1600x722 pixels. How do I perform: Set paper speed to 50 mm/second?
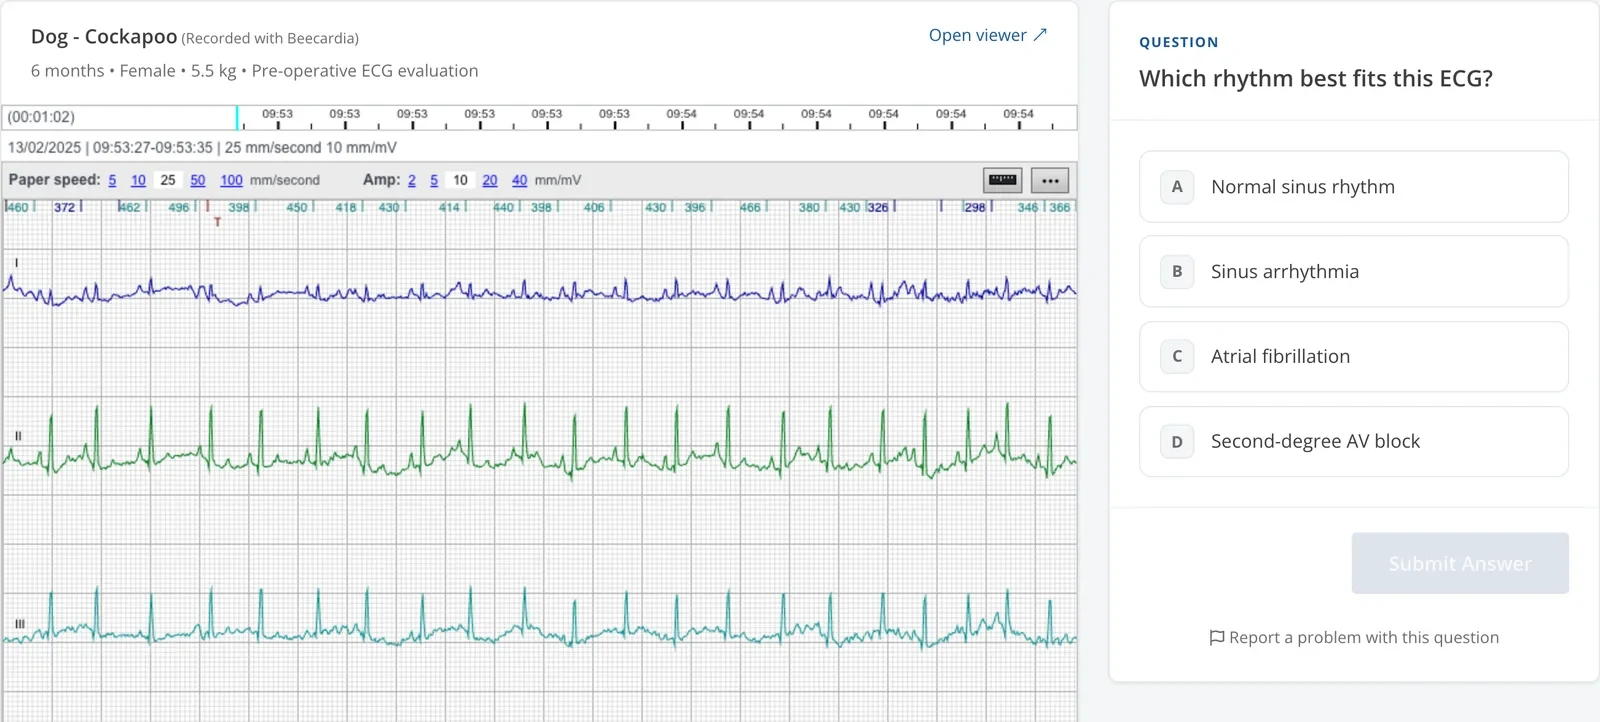tap(198, 180)
